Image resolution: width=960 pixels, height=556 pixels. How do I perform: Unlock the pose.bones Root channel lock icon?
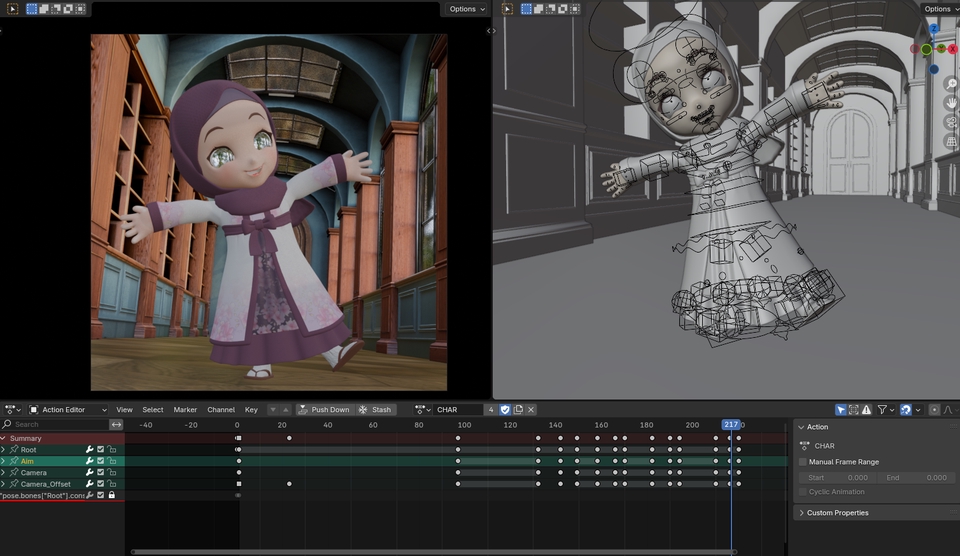coord(111,495)
